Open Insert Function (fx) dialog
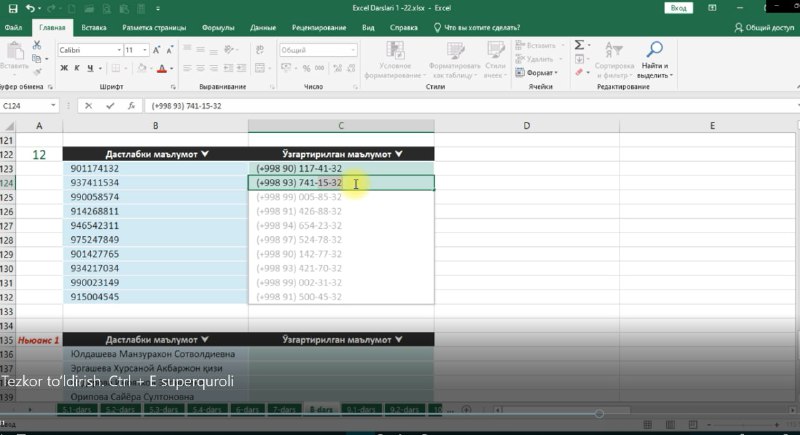 tap(131, 106)
